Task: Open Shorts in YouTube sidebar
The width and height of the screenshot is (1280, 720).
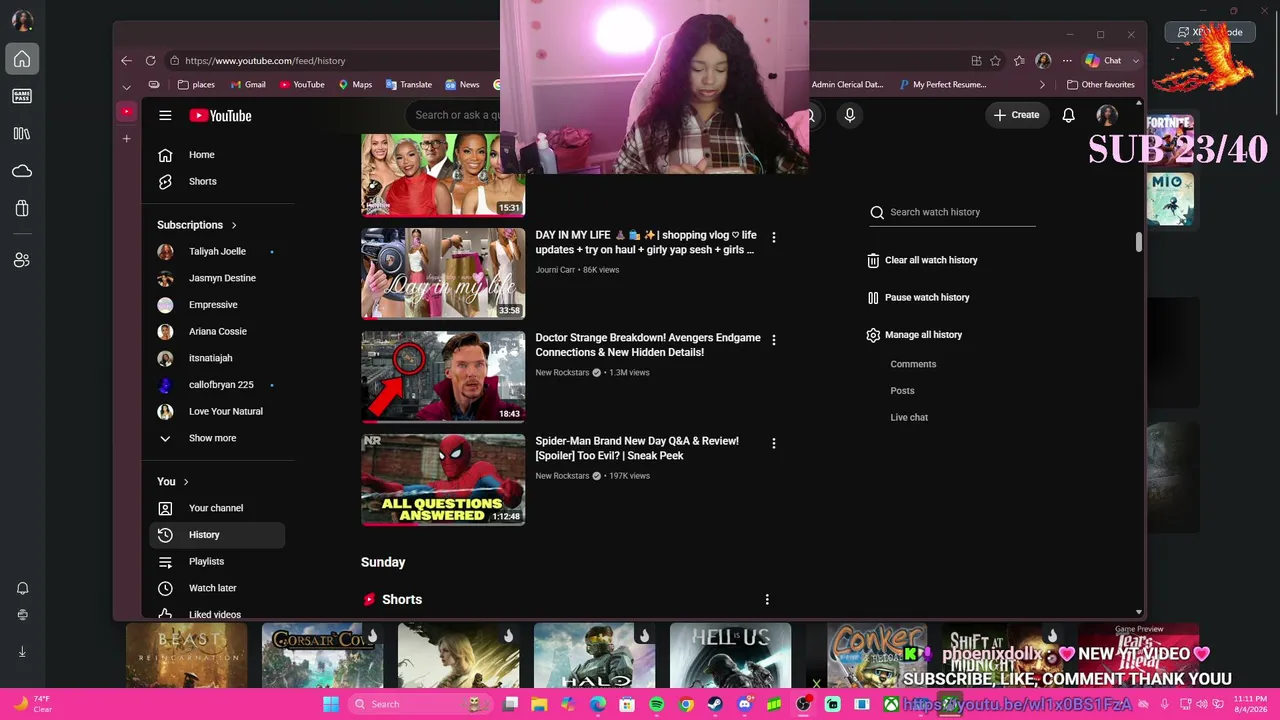Action: tap(218, 181)
